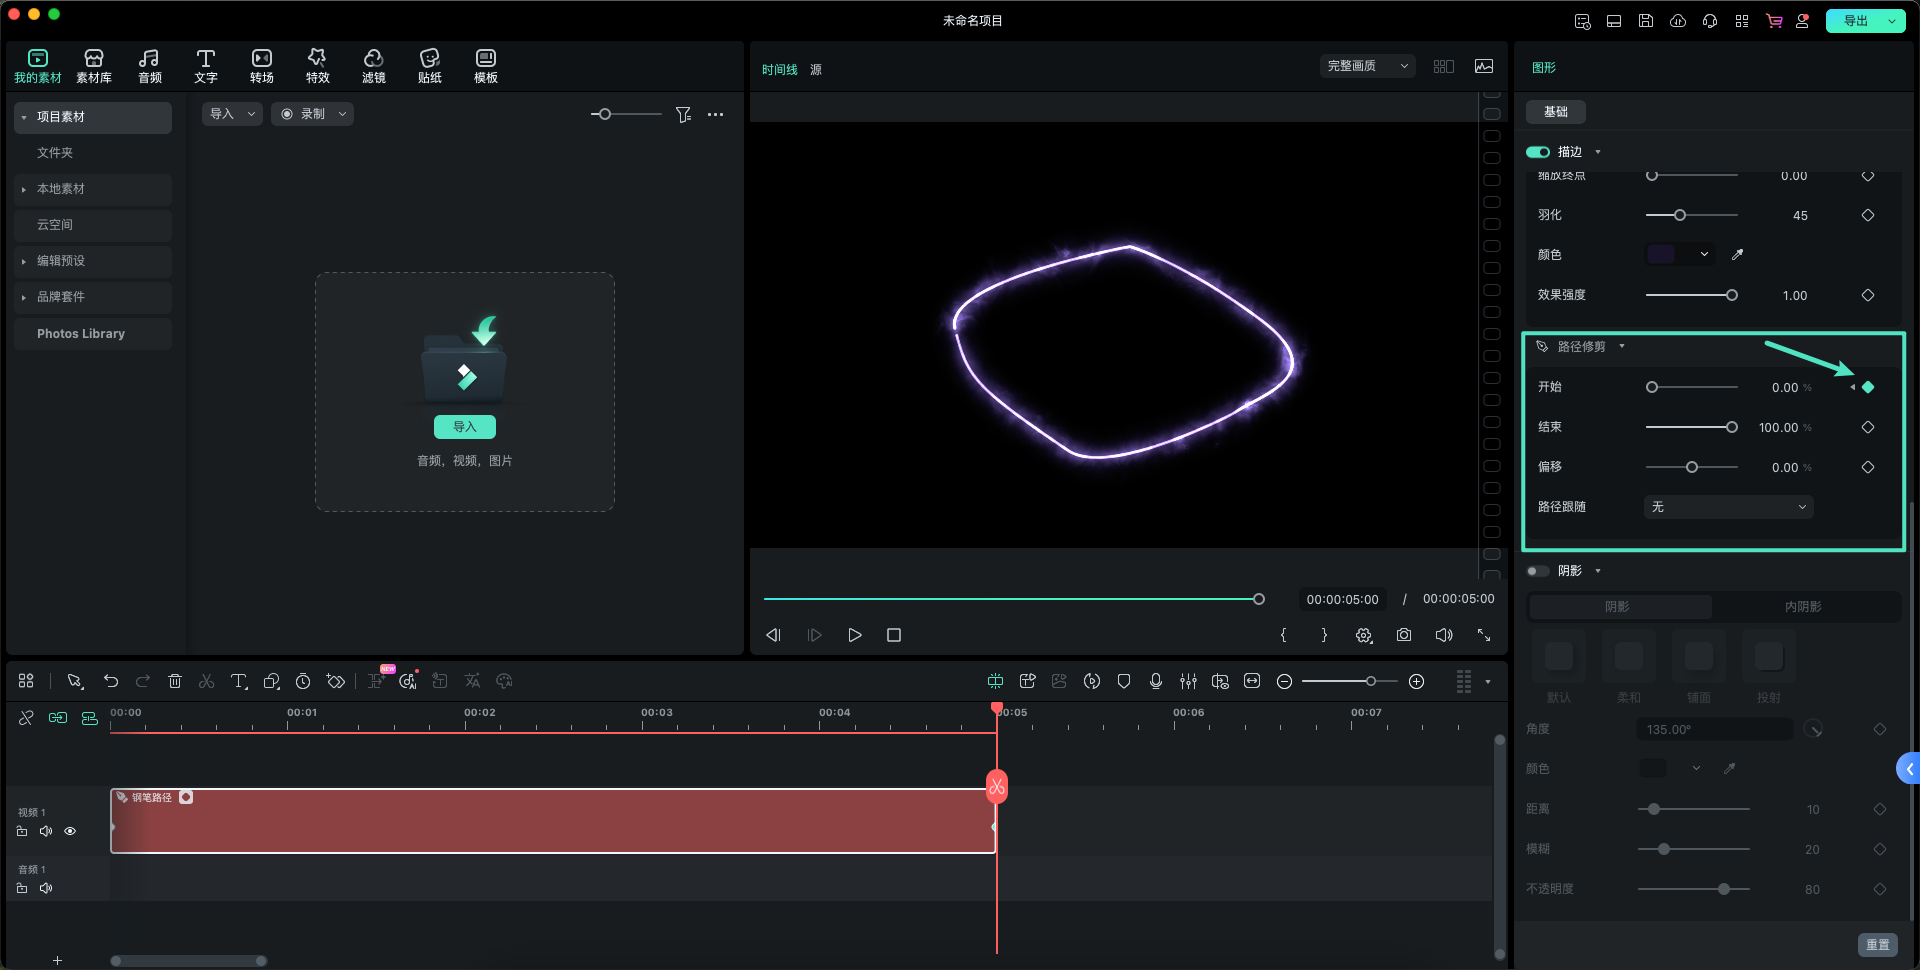
Task: Select the text tool in timeline toolbar
Action: pyautogui.click(x=239, y=681)
